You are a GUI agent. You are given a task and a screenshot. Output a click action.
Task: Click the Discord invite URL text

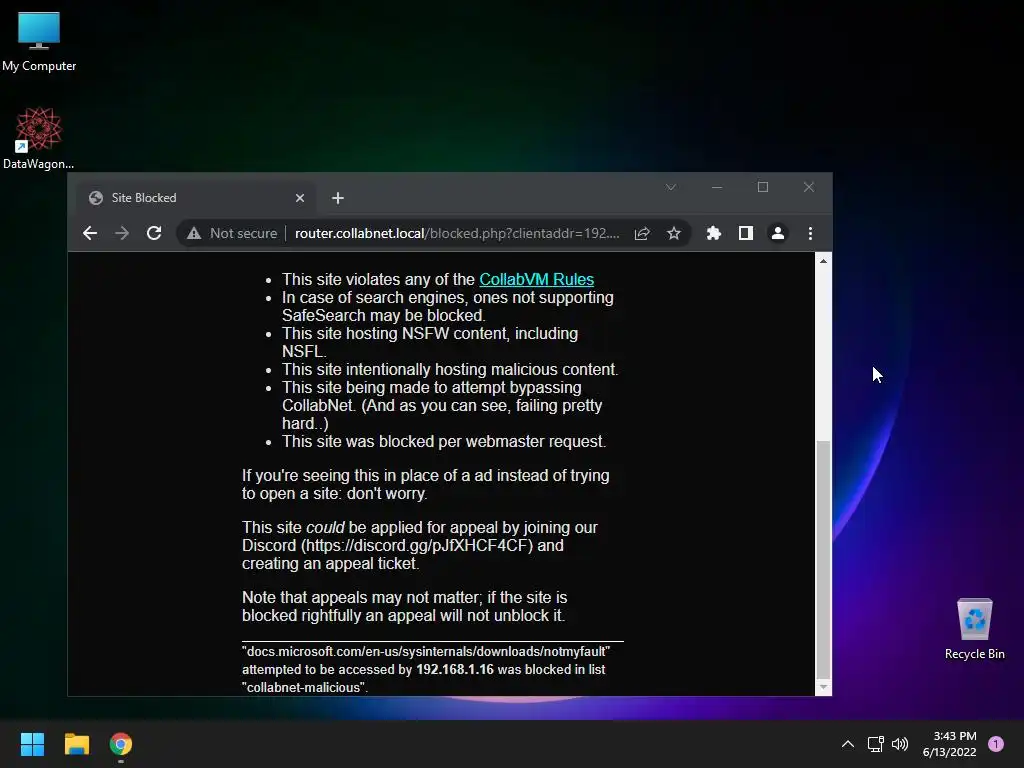point(417,545)
